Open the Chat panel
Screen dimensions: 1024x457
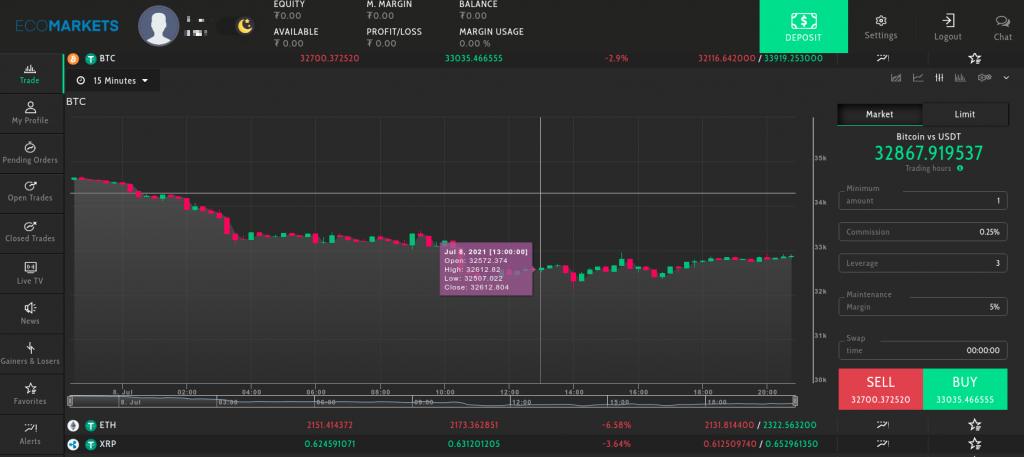tap(1002, 27)
